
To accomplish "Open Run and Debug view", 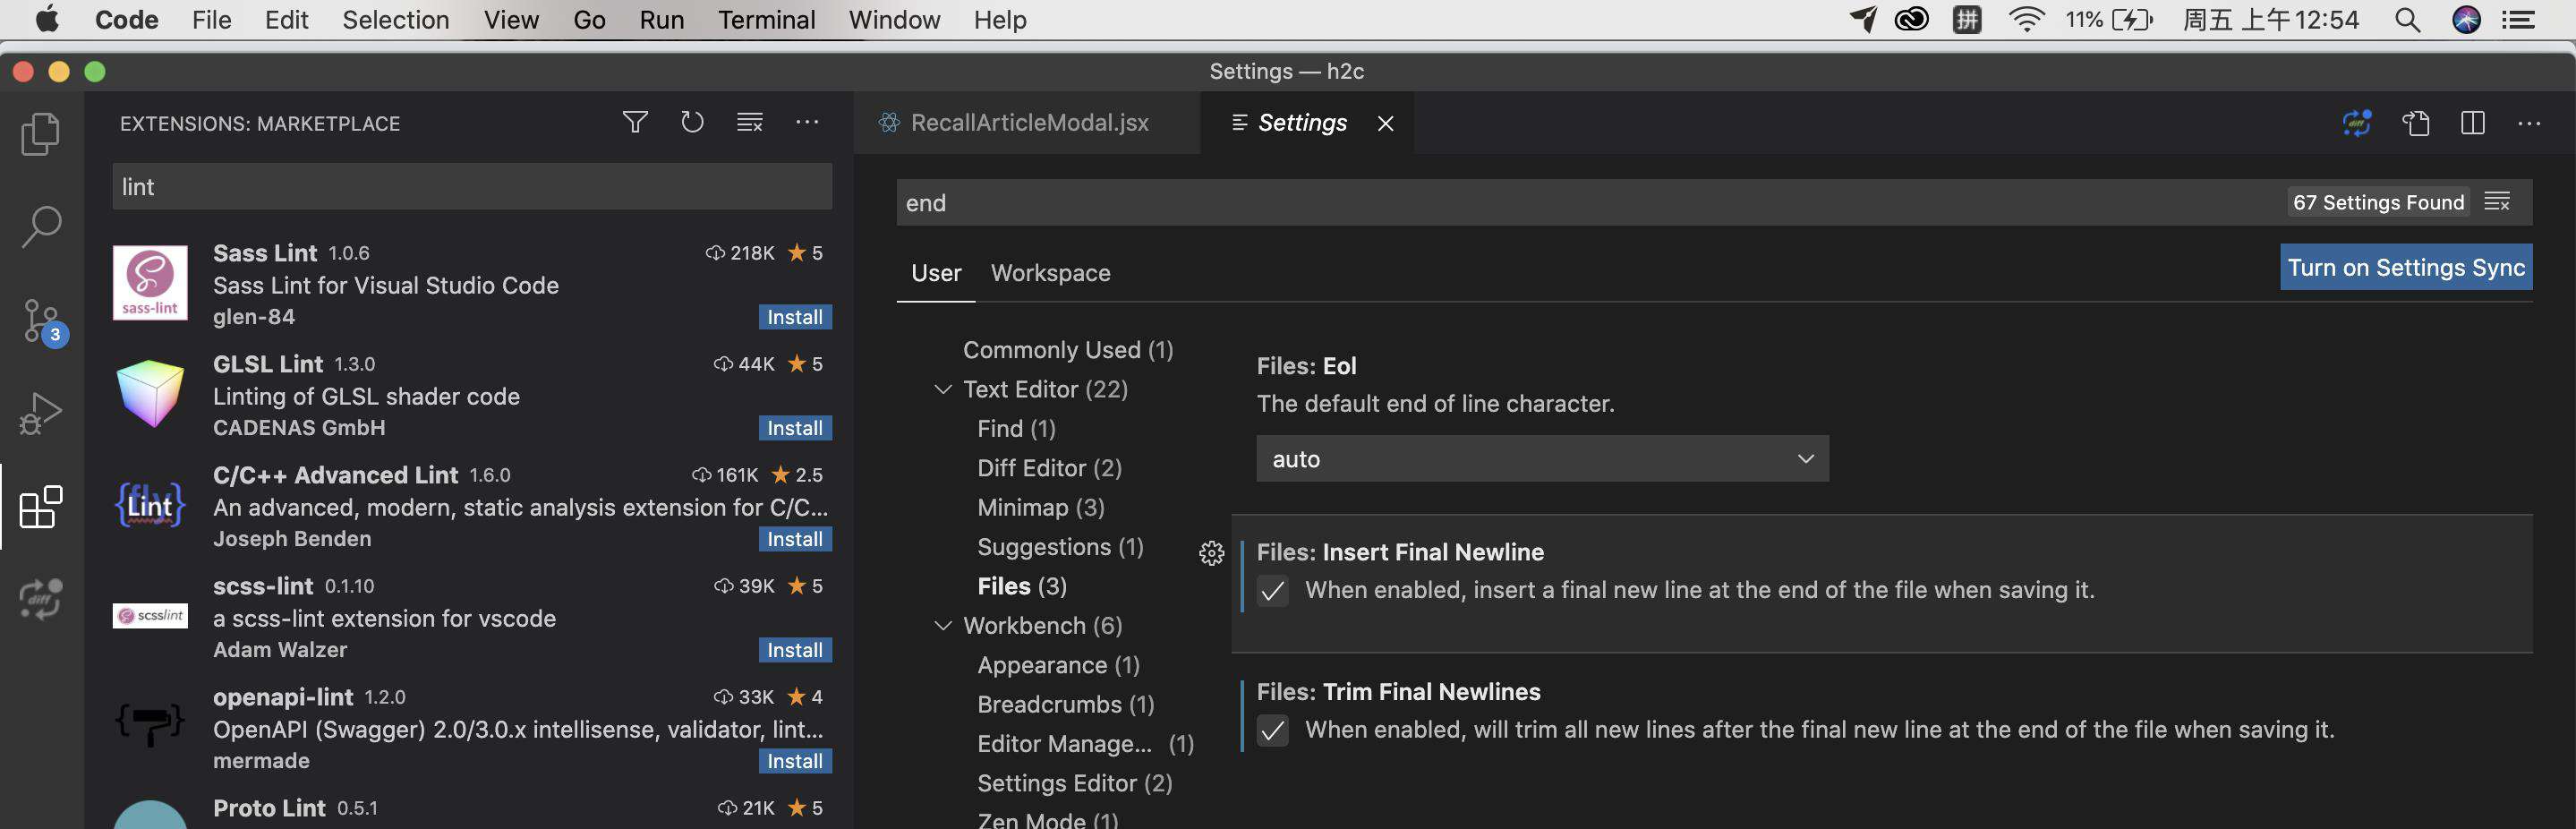I will tap(41, 413).
